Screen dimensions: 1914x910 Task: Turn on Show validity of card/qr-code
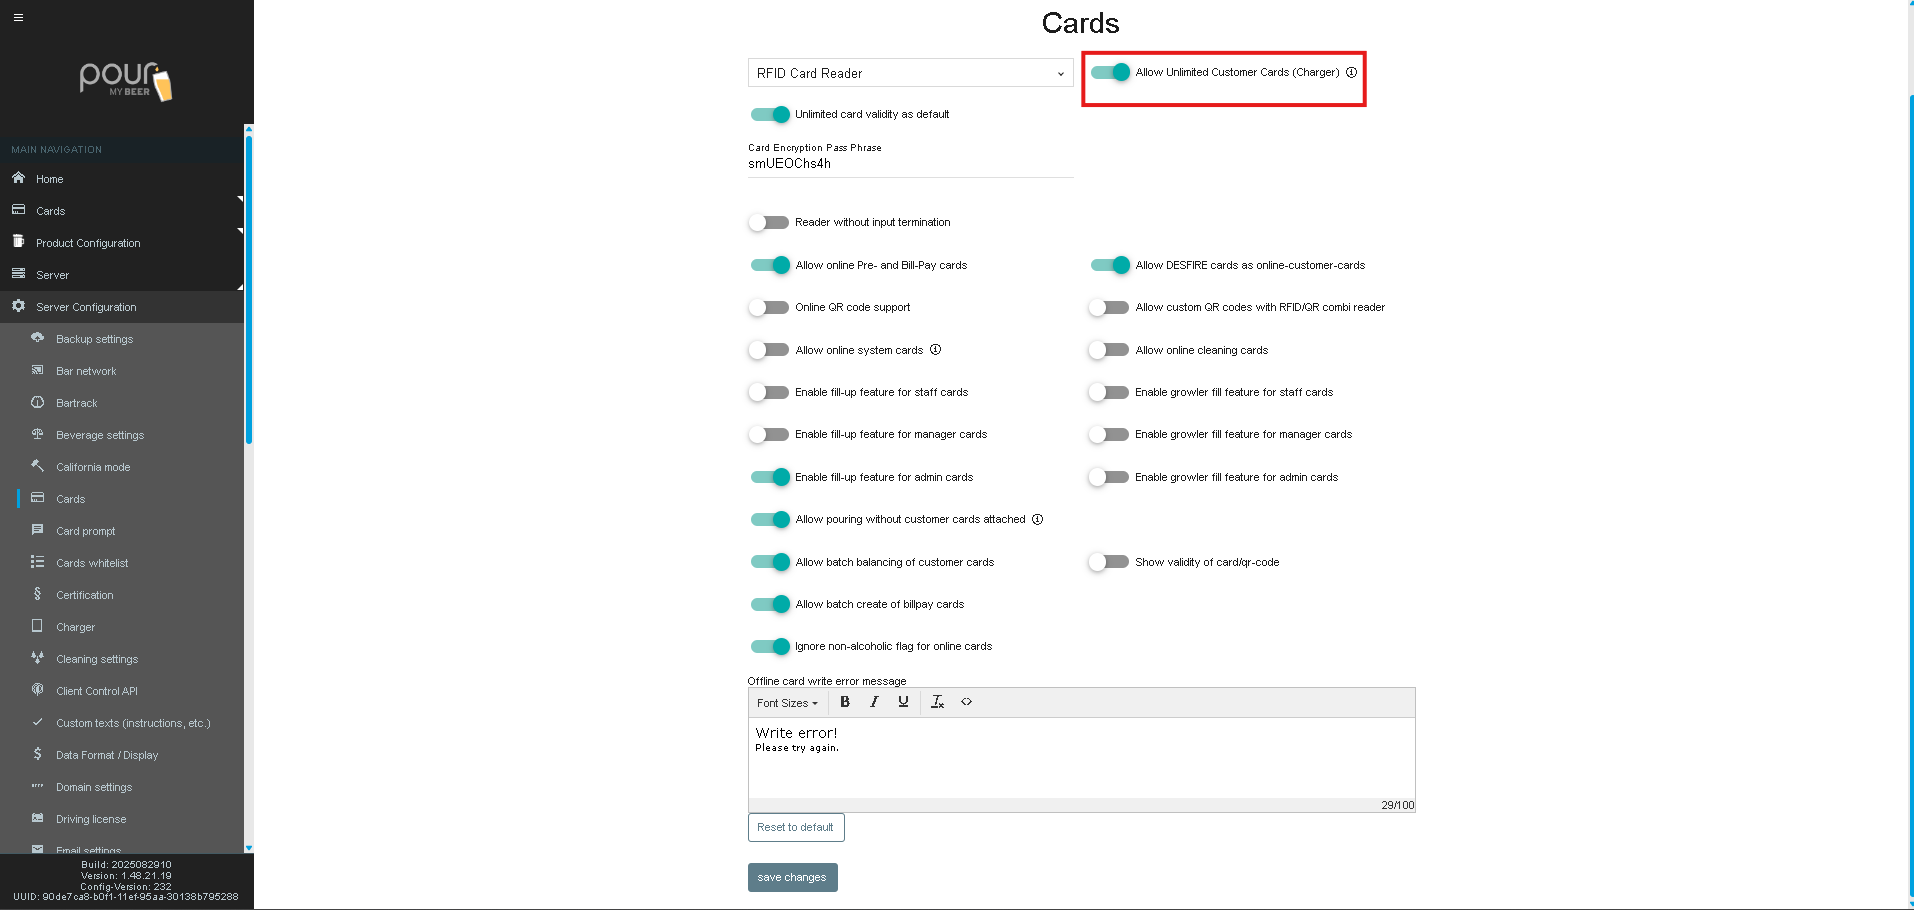point(1109,562)
